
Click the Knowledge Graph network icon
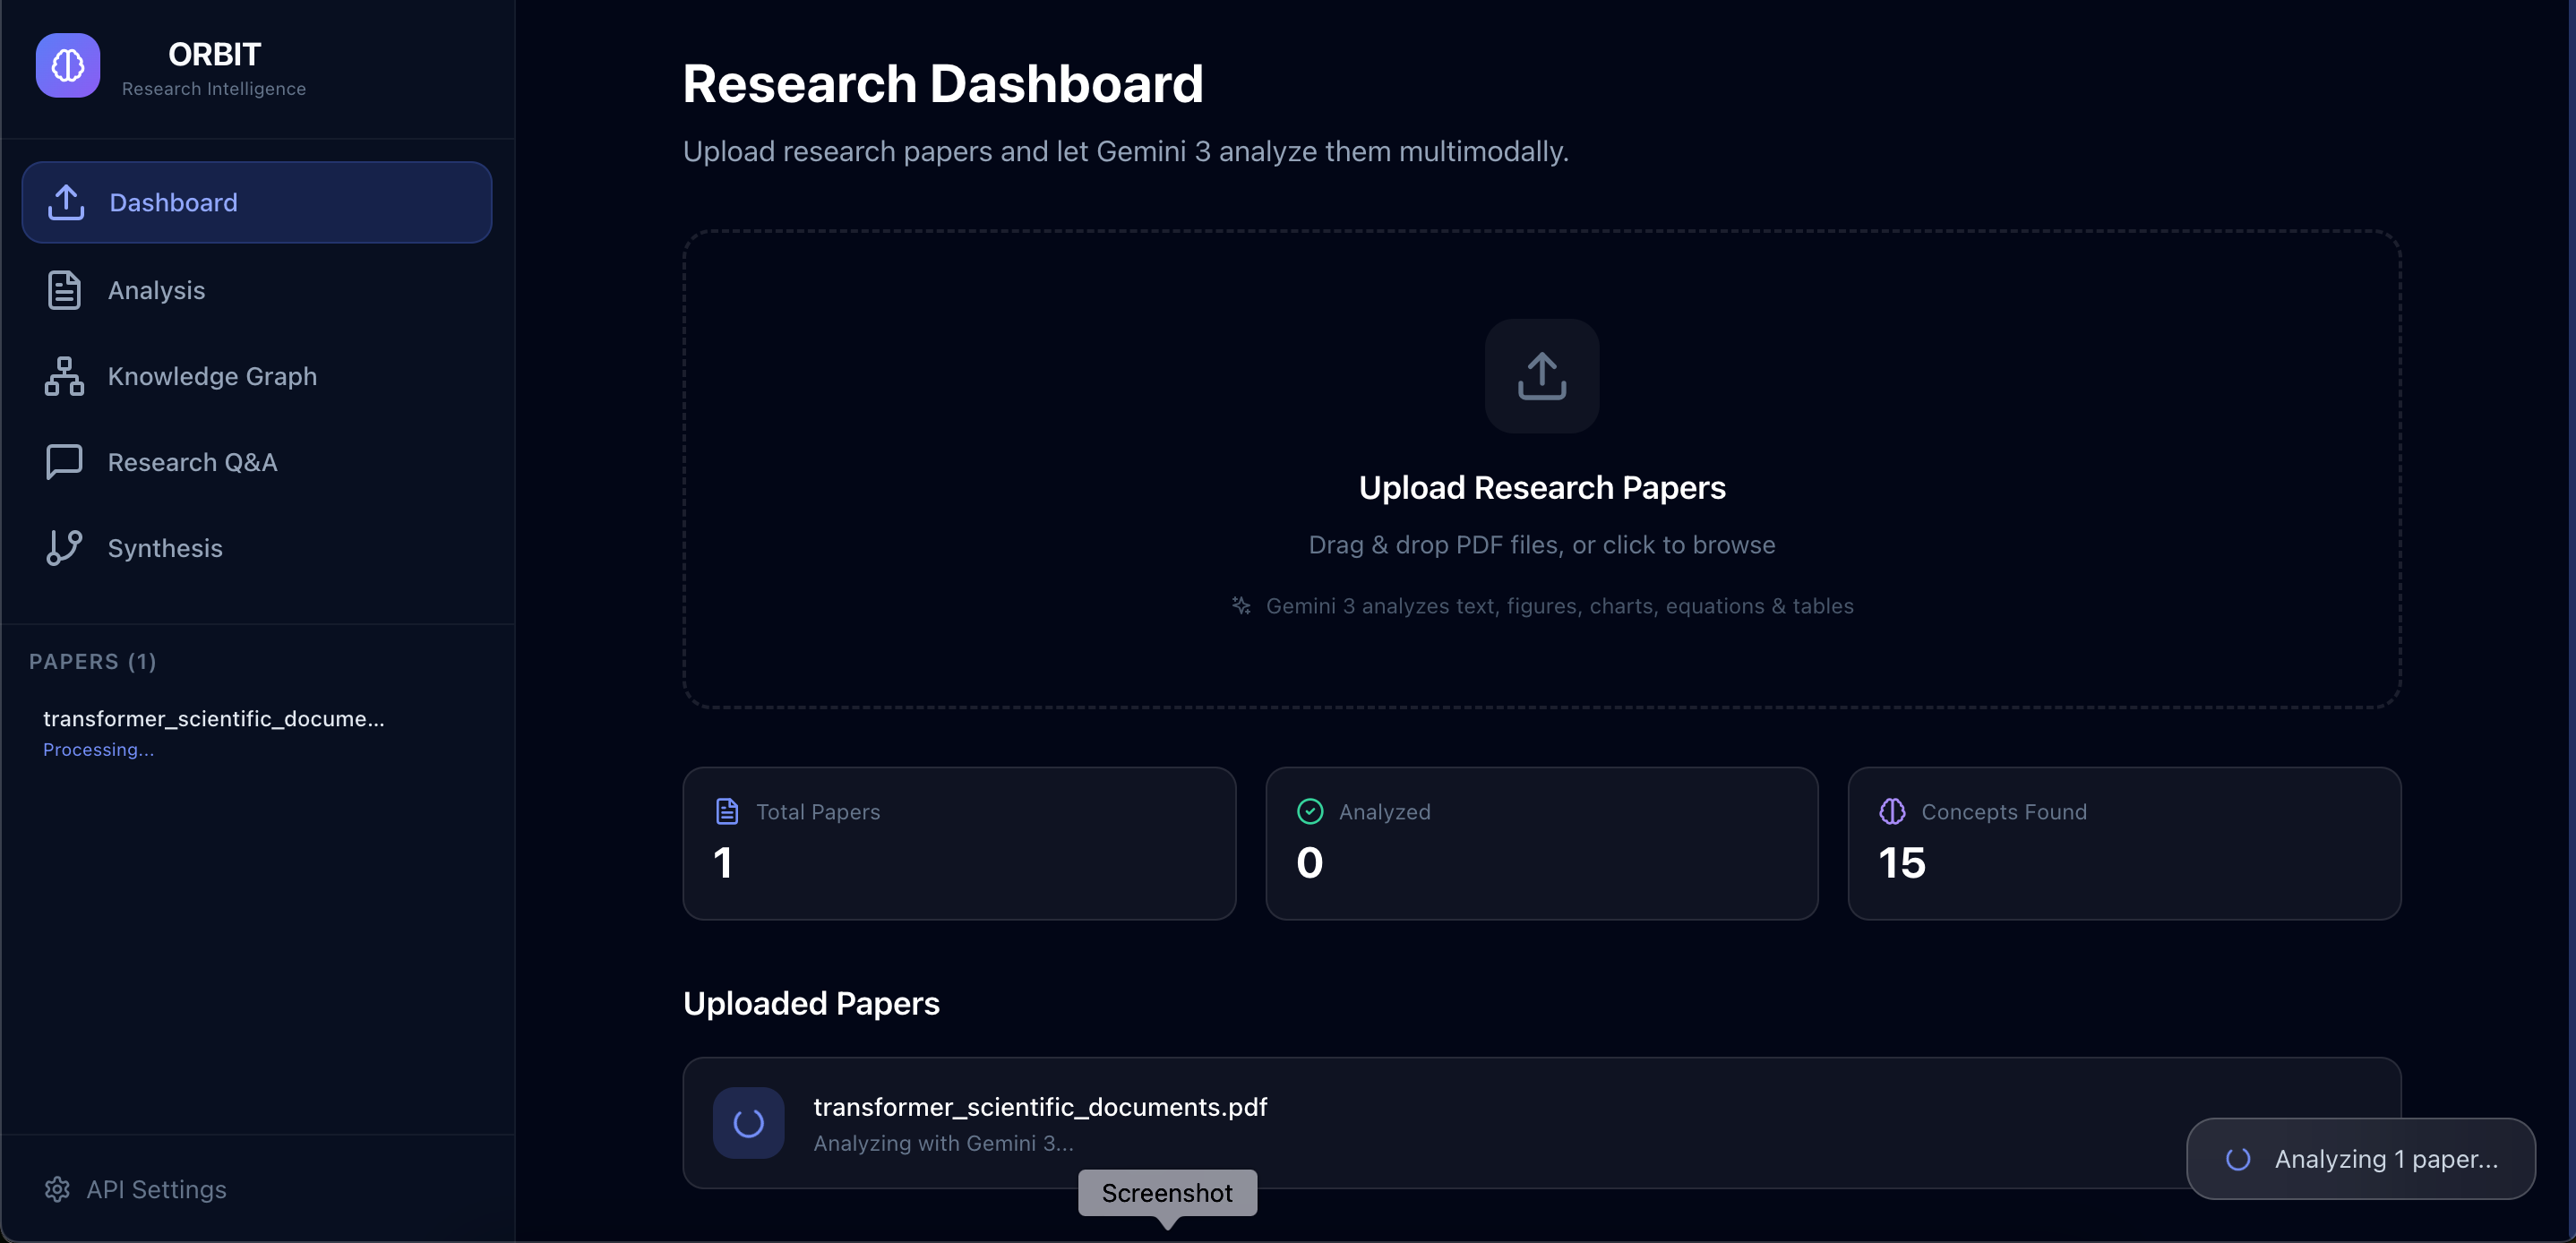pyautogui.click(x=64, y=376)
